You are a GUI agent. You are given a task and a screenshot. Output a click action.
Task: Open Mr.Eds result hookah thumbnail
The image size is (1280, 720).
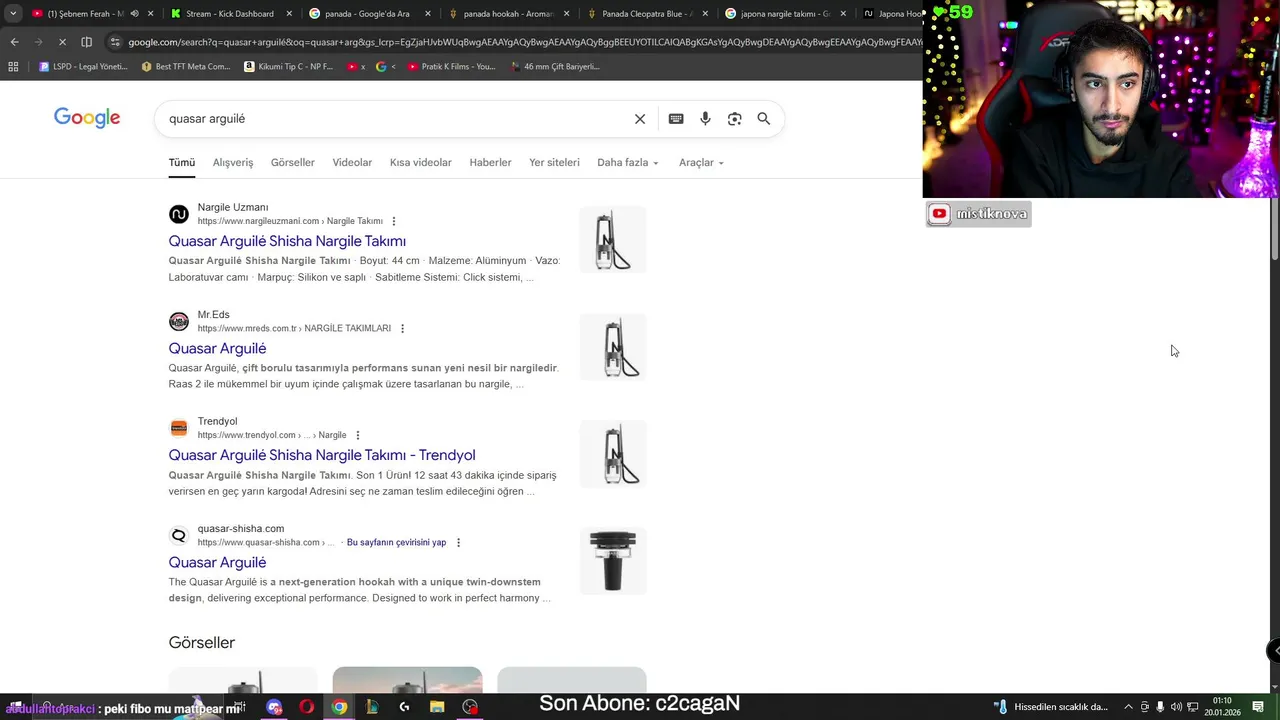(613, 347)
